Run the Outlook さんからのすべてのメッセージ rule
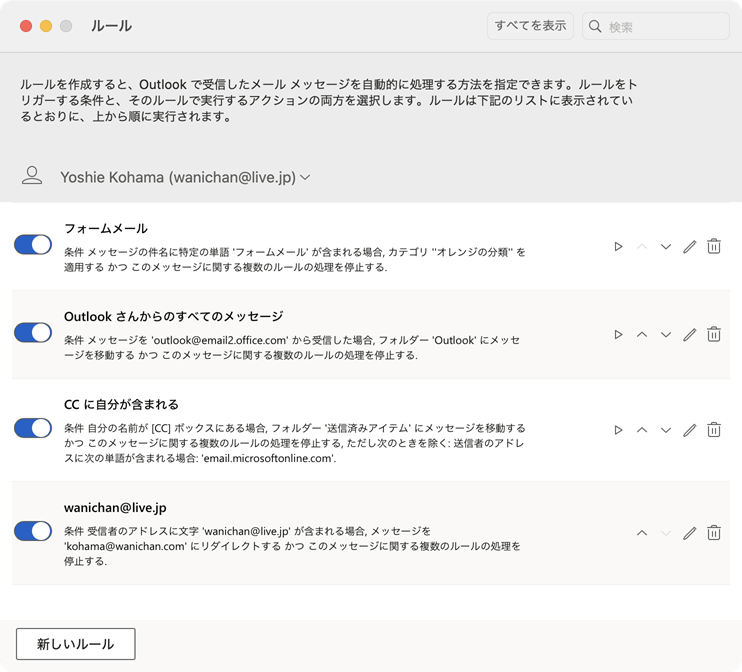Image resolution: width=742 pixels, height=672 pixels. point(618,334)
